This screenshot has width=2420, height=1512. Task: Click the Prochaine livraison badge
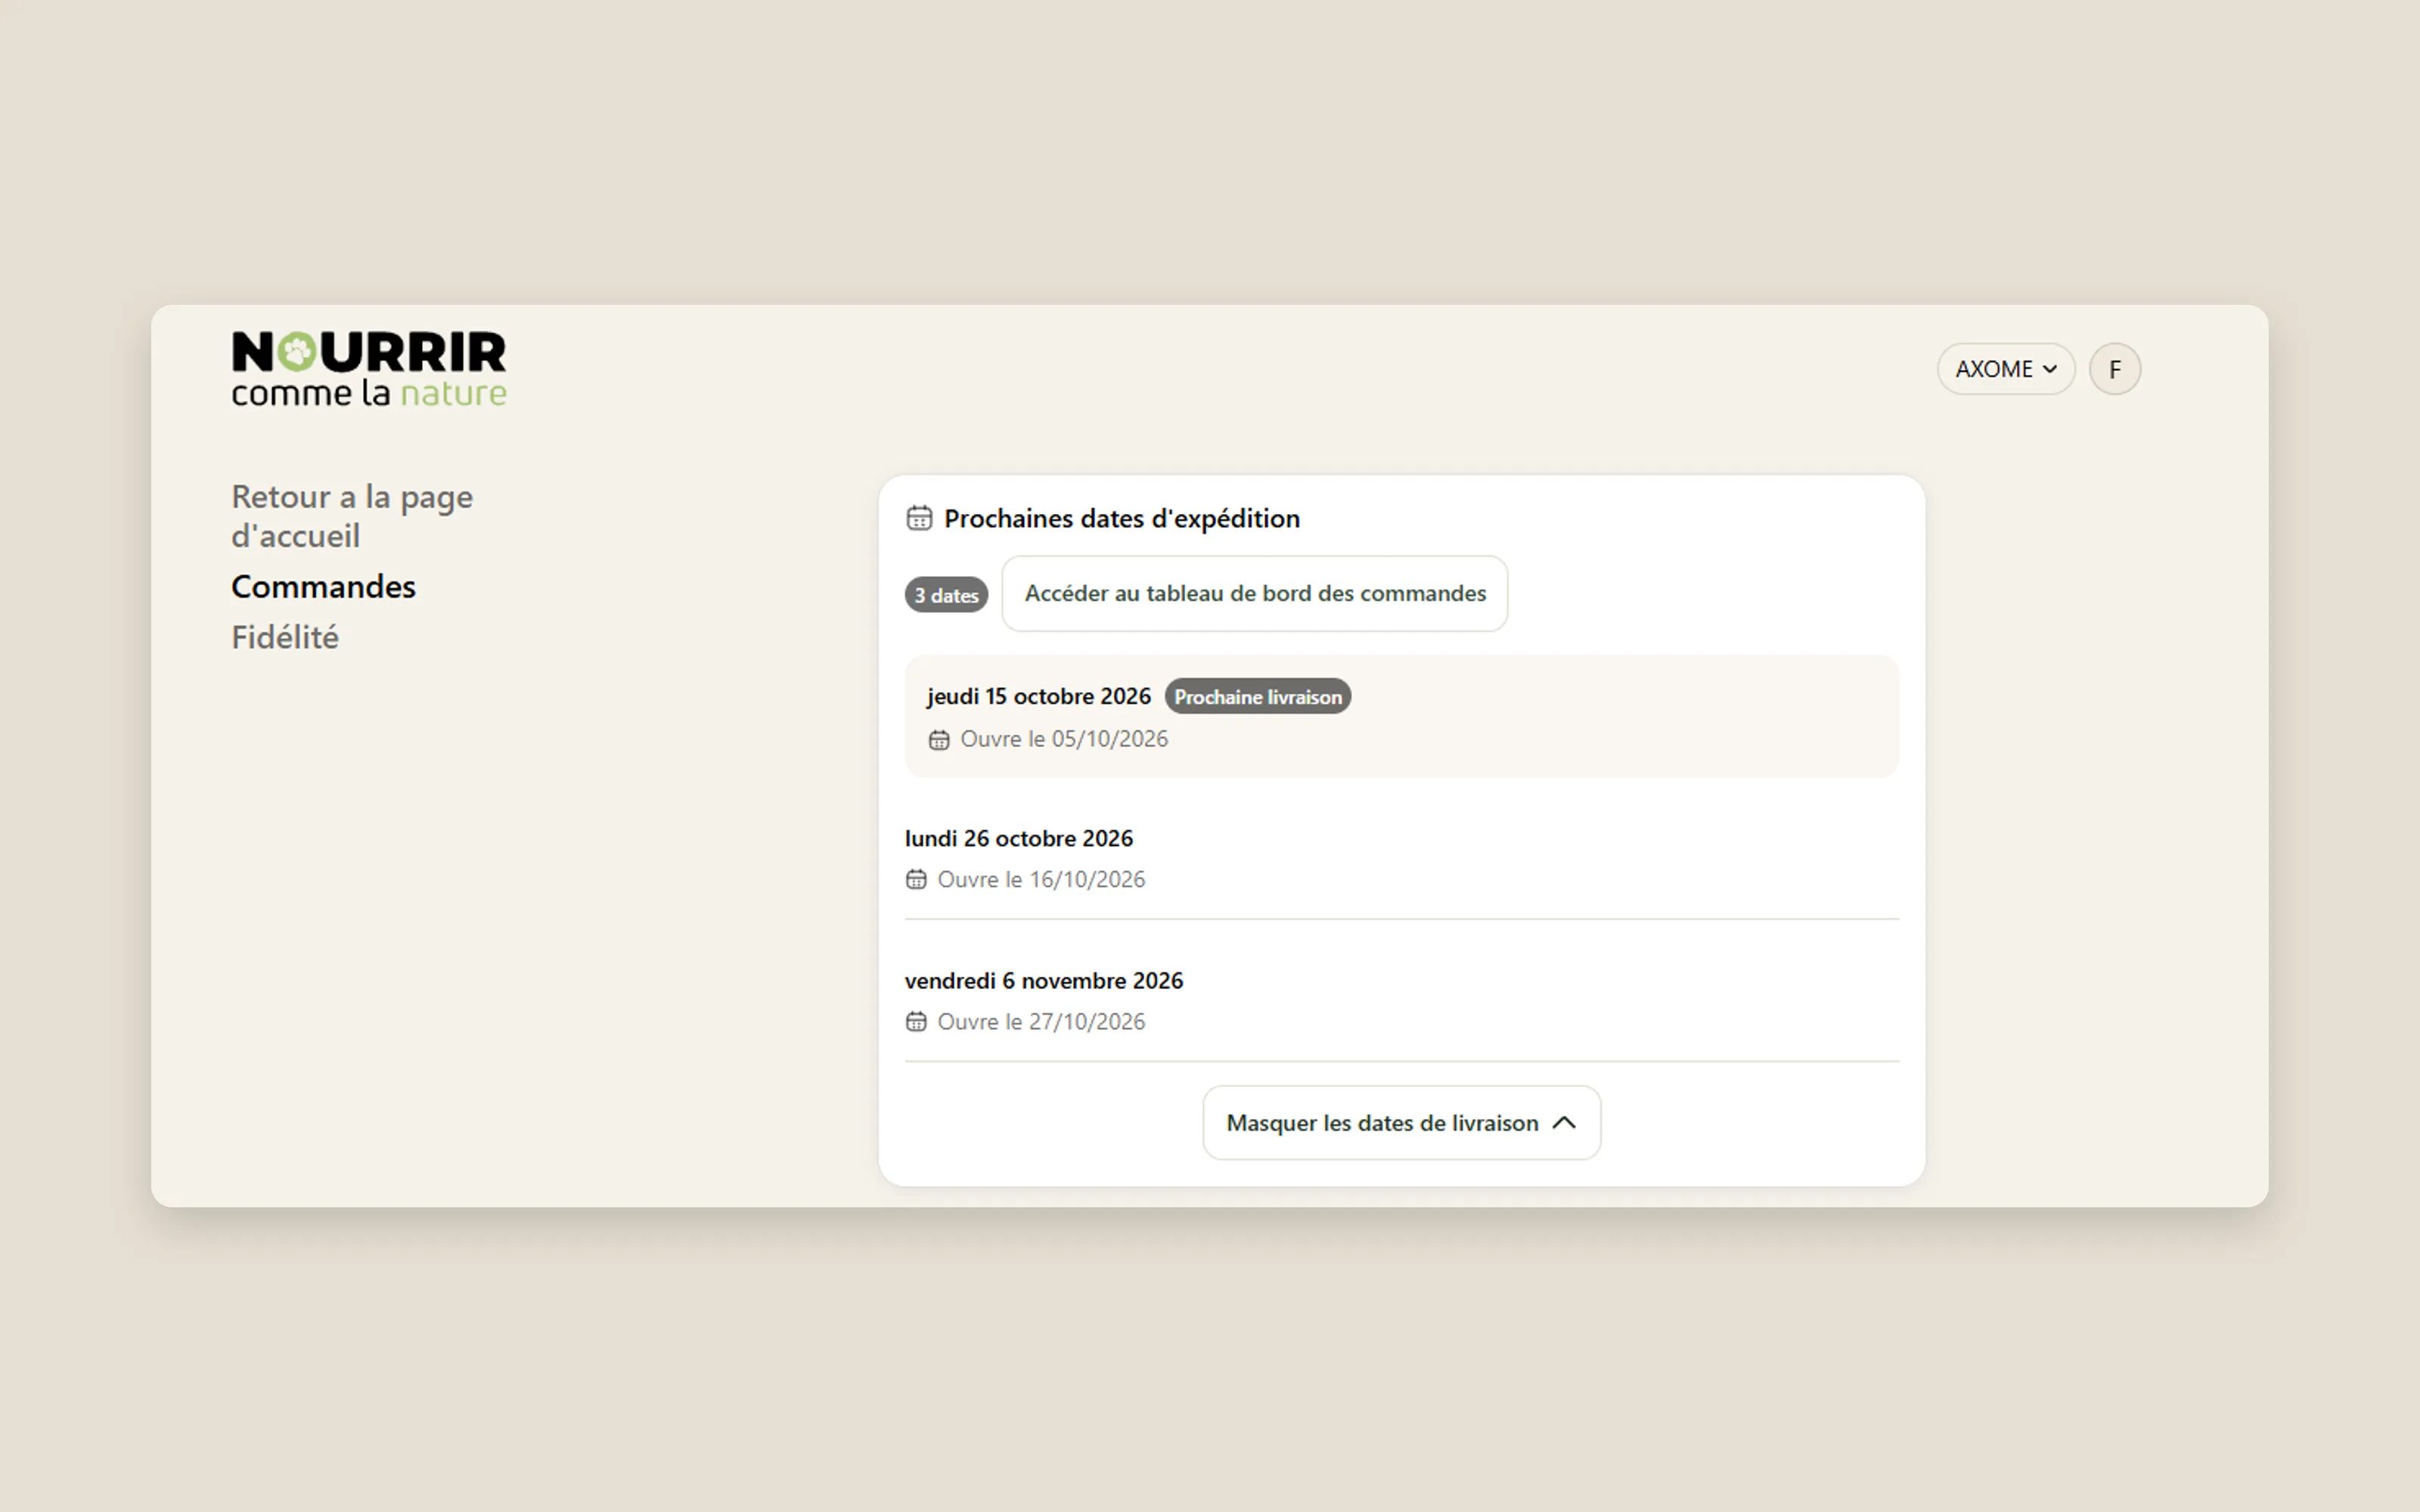[x=1258, y=697]
